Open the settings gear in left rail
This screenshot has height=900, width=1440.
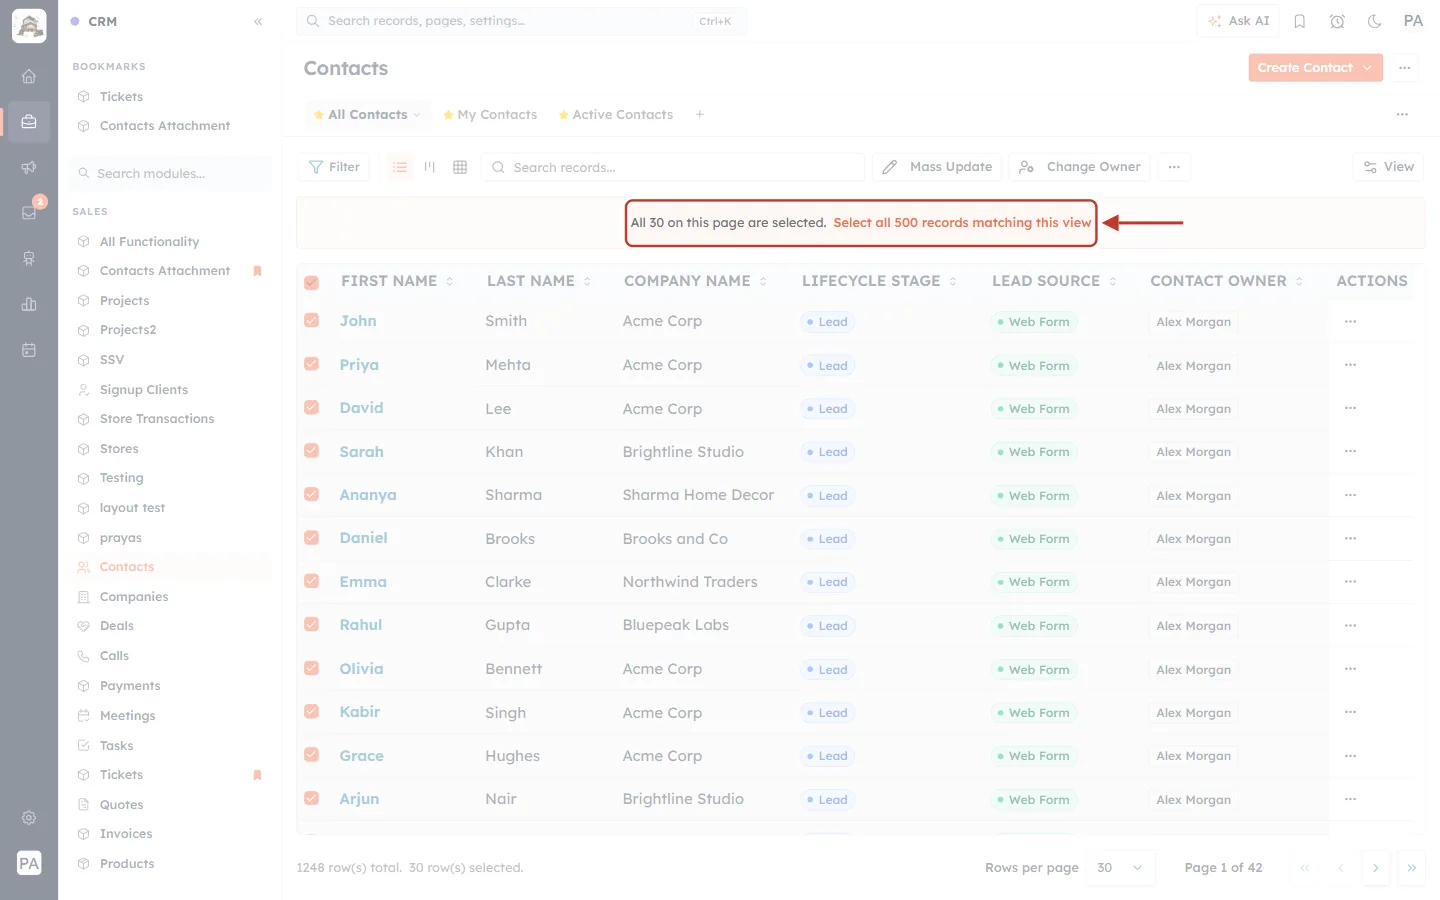(x=29, y=818)
